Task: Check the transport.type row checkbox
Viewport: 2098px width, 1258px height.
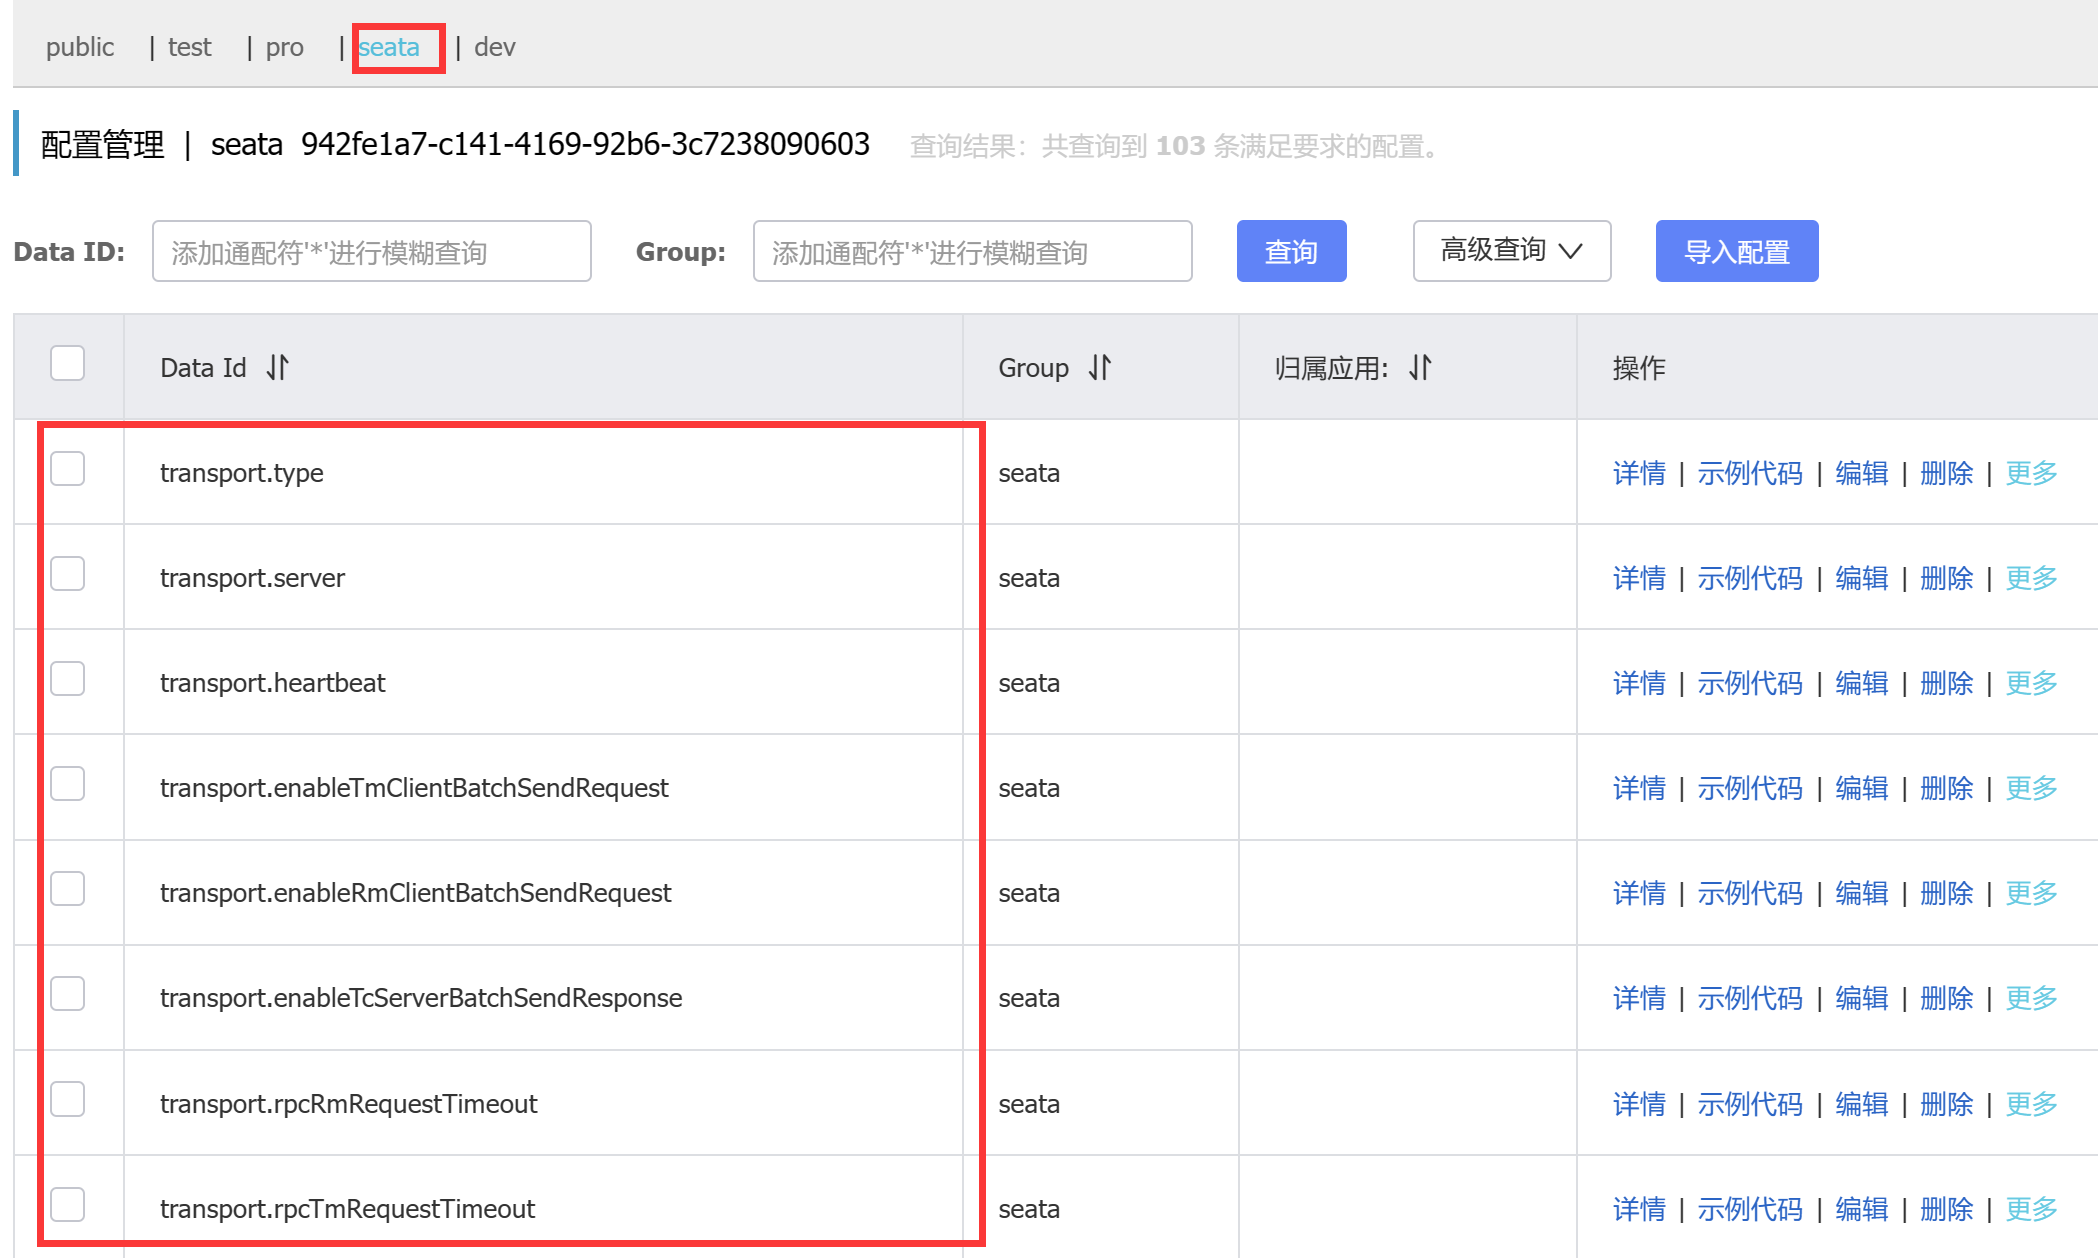Action: (68, 469)
